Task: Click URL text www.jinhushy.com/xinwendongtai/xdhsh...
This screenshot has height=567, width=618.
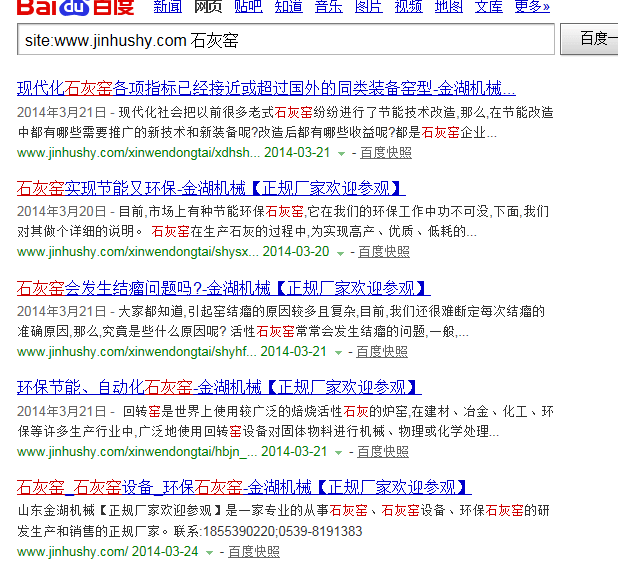Action: (138, 153)
